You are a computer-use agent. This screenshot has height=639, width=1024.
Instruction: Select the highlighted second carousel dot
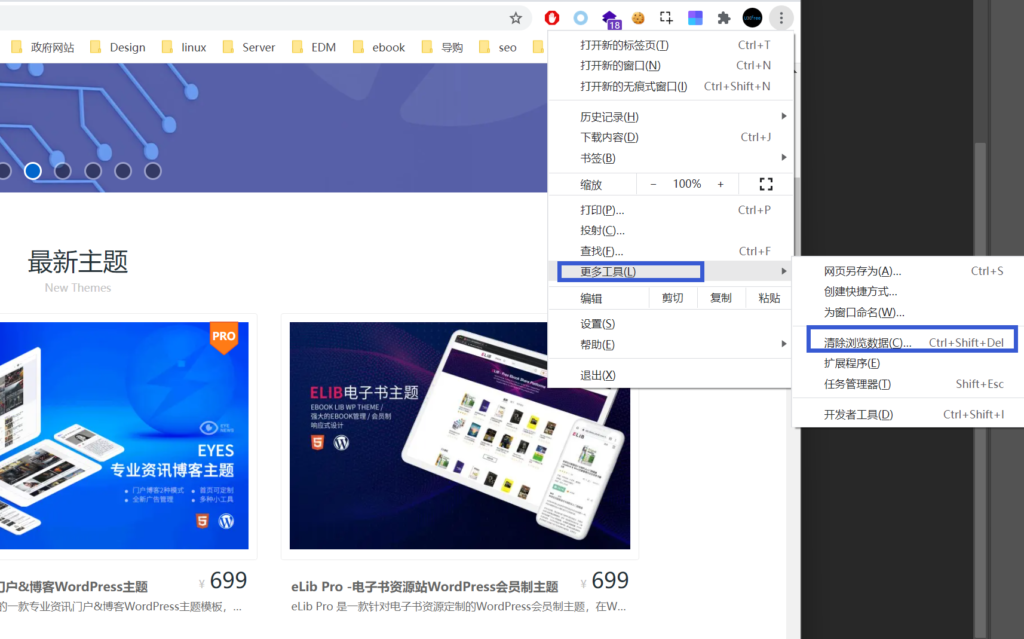point(33,171)
